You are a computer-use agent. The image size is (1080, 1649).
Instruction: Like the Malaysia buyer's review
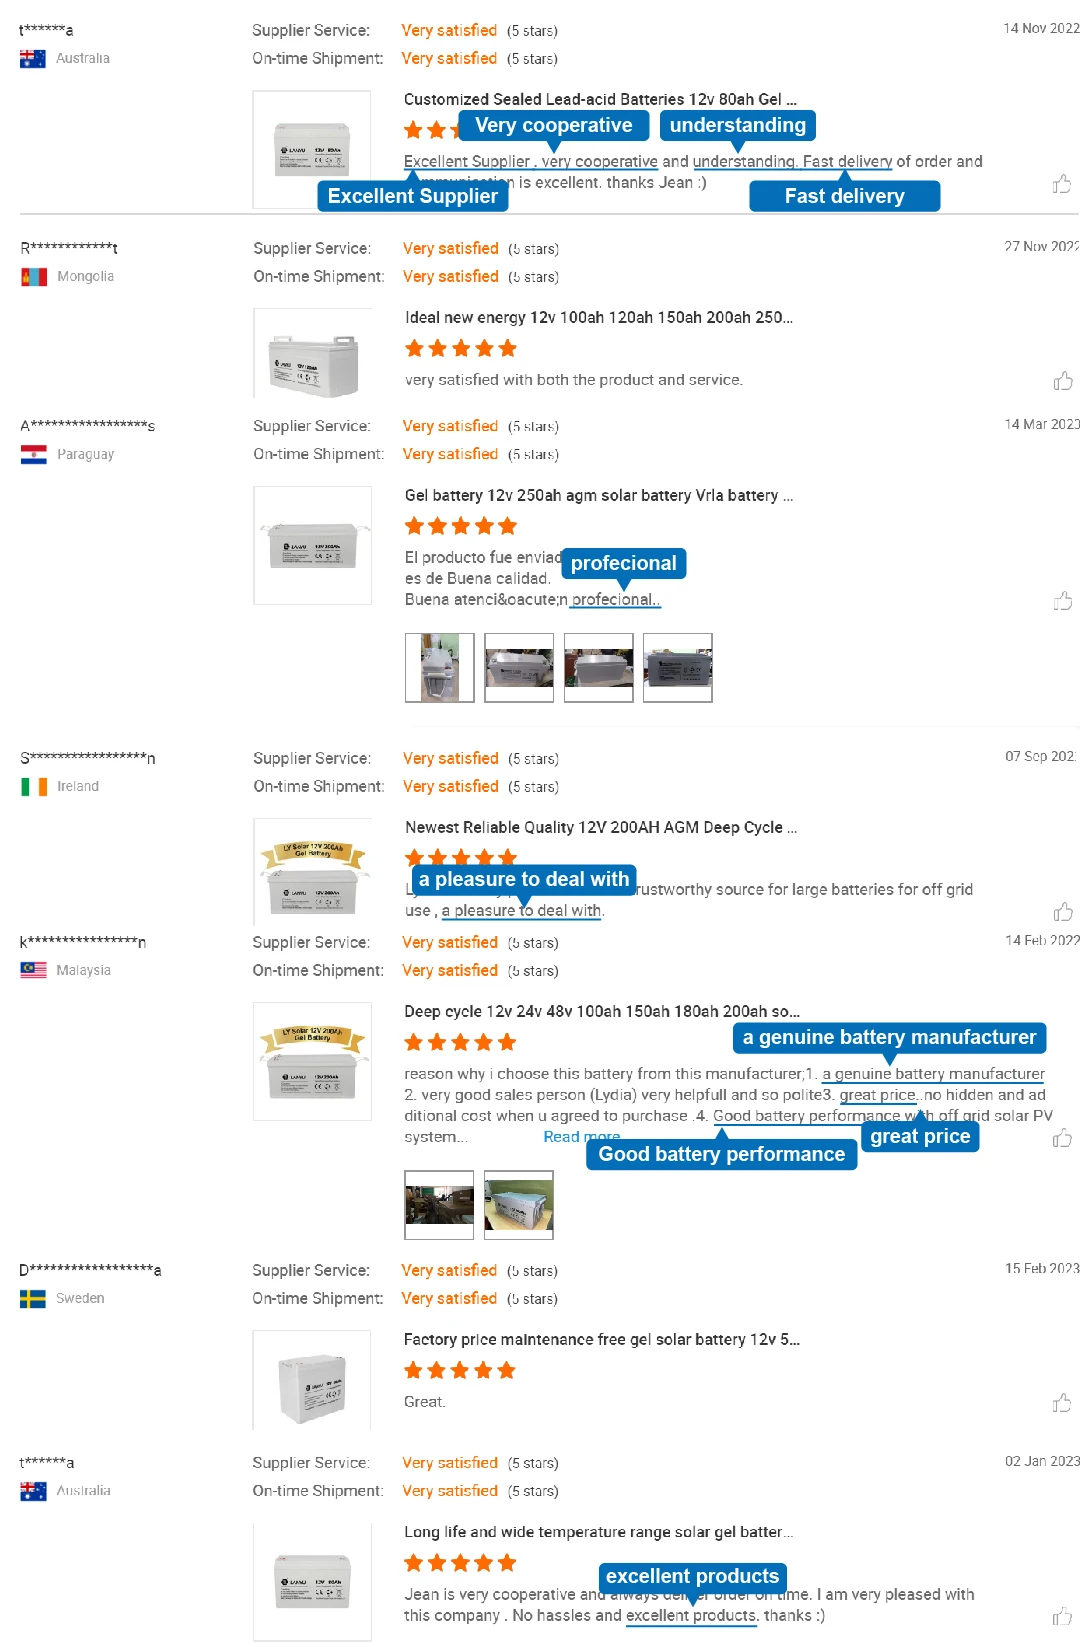(x=1062, y=1139)
